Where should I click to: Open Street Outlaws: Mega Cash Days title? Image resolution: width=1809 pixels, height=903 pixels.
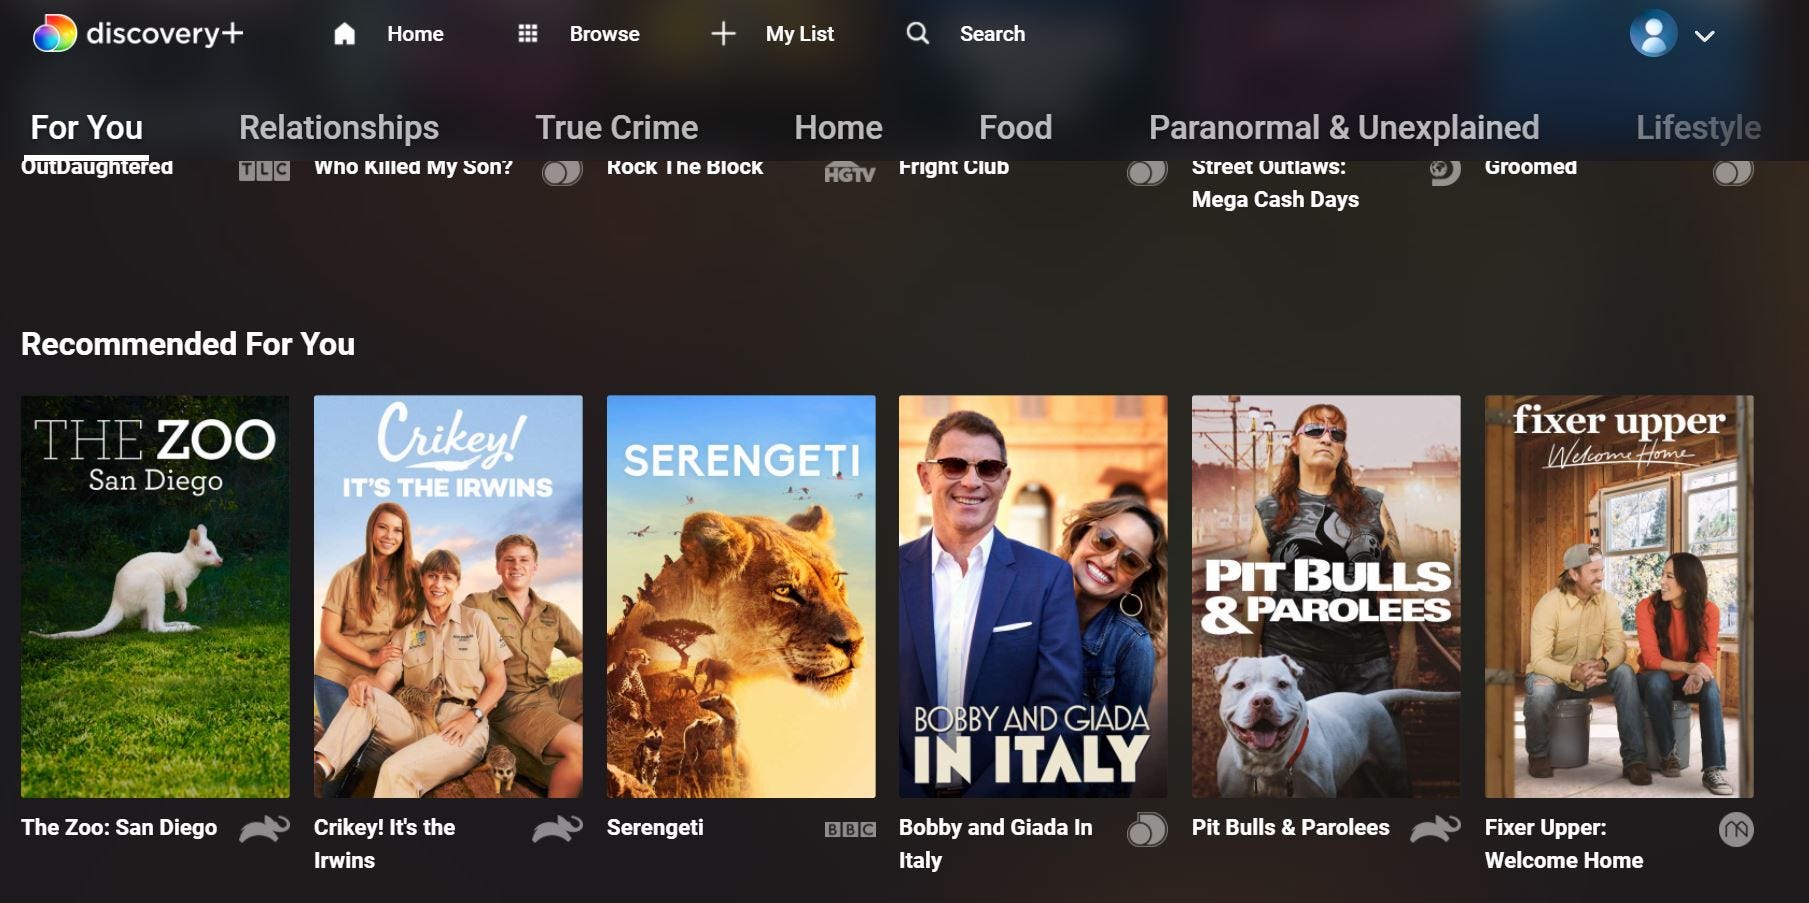click(1275, 183)
